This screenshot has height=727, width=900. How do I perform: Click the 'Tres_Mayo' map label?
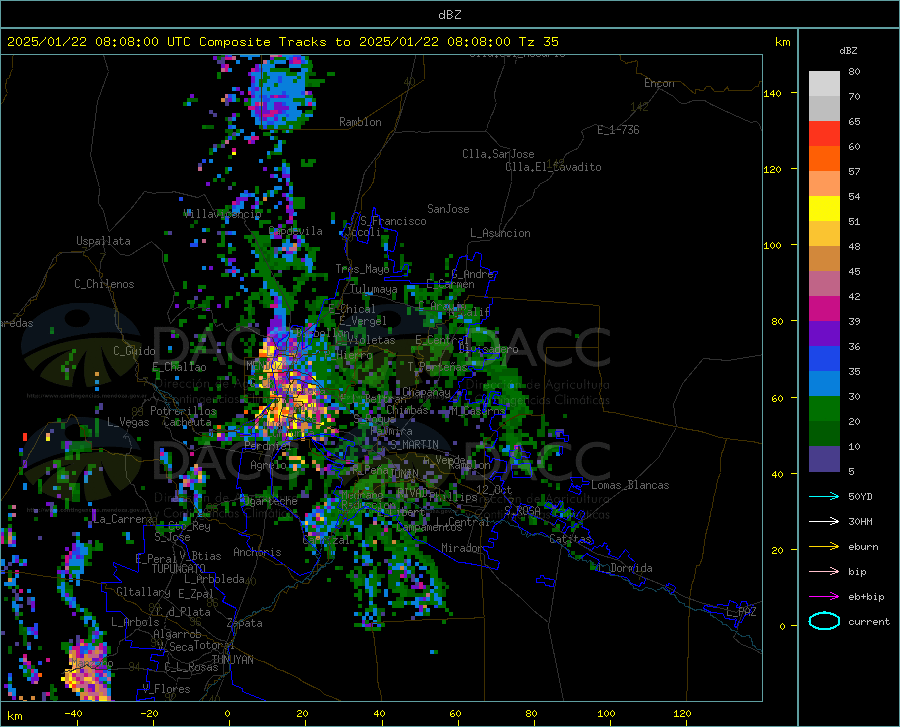click(362, 269)
